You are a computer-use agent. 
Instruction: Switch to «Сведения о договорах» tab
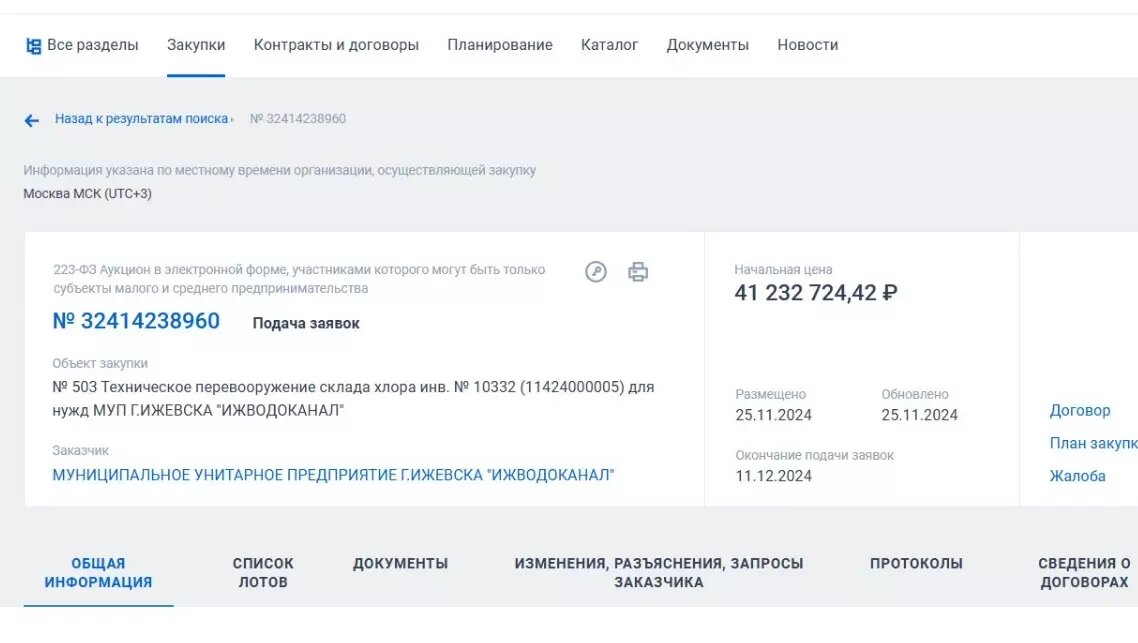(x=1083, y=571)
